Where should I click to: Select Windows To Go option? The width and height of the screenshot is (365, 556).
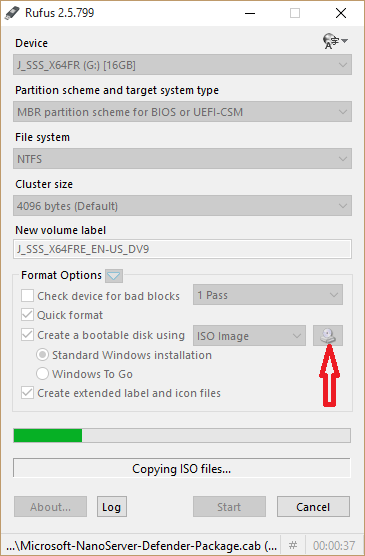[42, 374]
